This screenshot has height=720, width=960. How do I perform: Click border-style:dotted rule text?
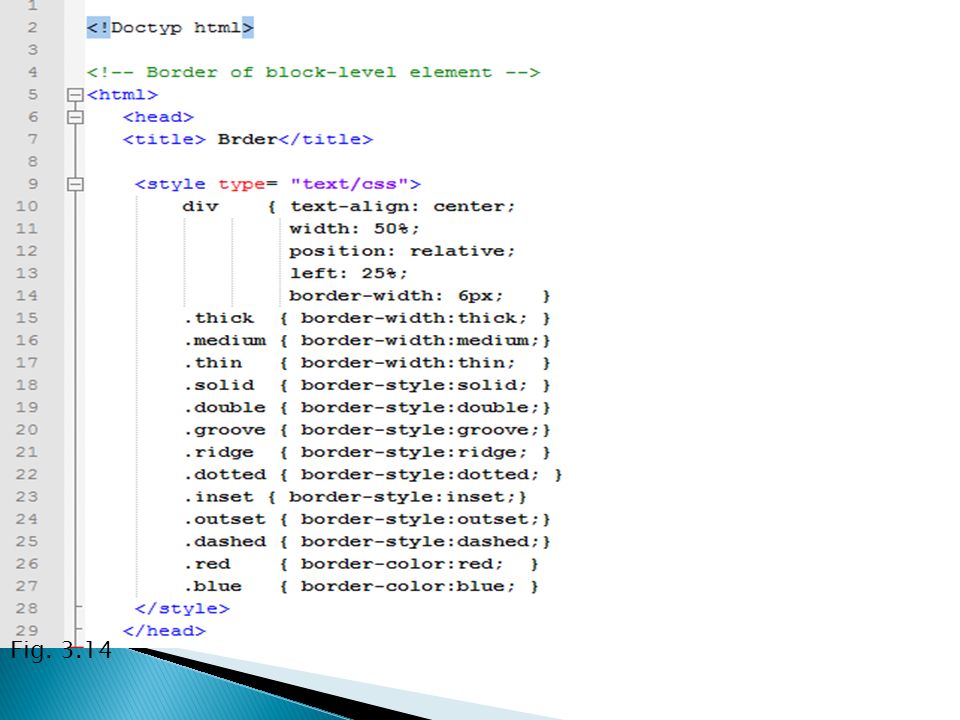tap(419, 474)
